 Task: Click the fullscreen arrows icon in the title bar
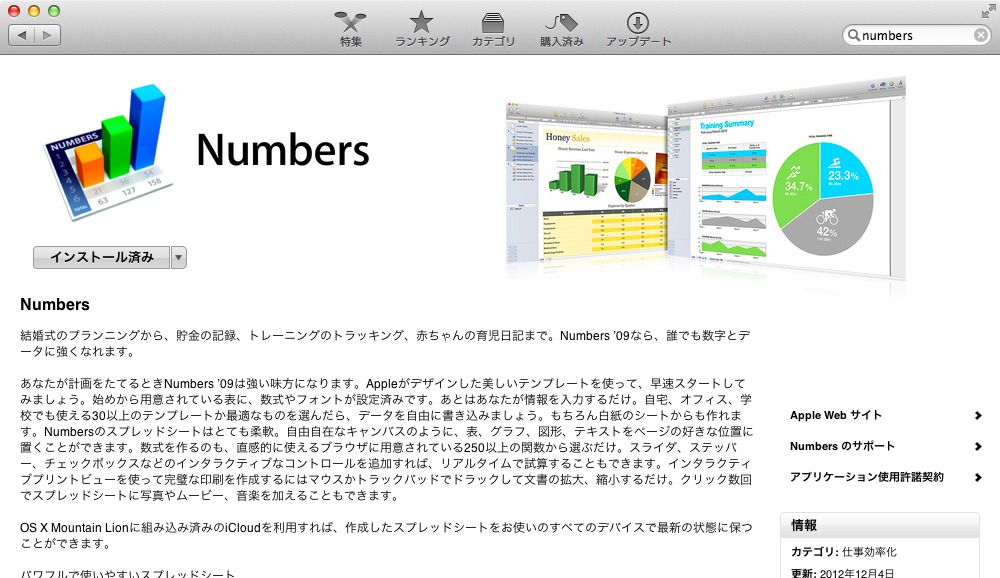[x=989, y=11]
